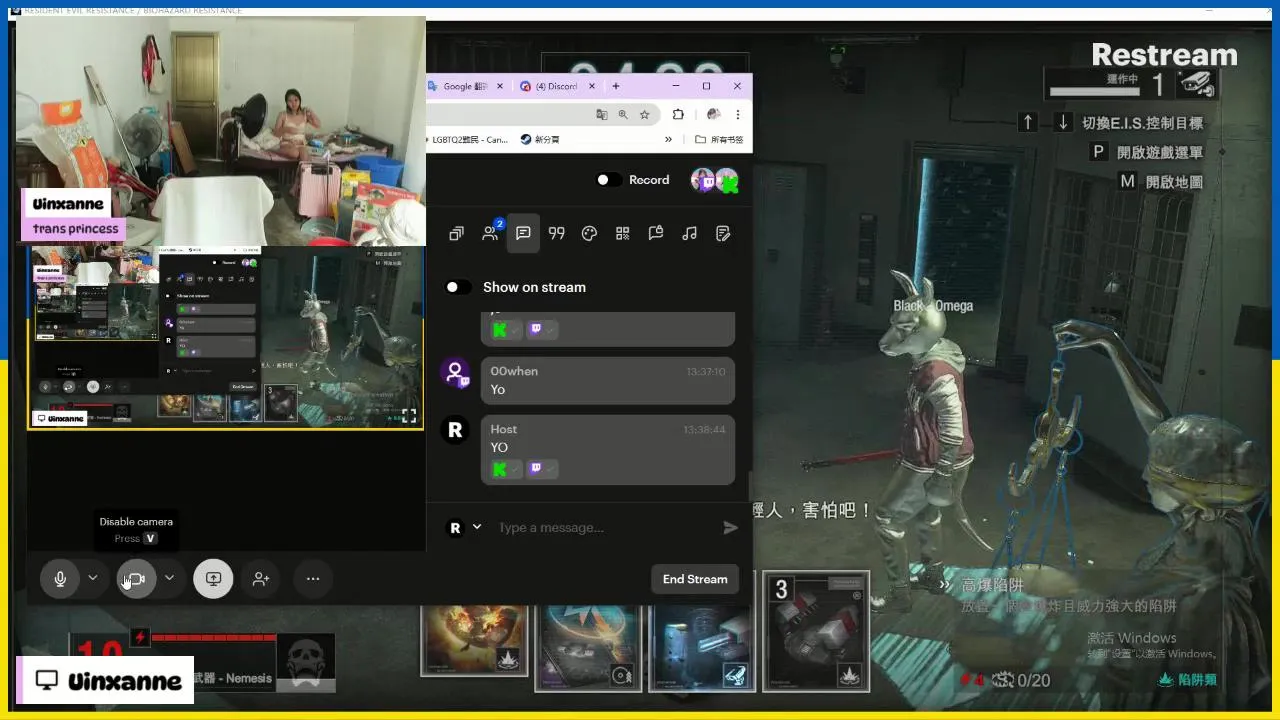Click the 13:38:44 timestamp on Host message
The image size is (1280, 720).
tap(704, 429)
